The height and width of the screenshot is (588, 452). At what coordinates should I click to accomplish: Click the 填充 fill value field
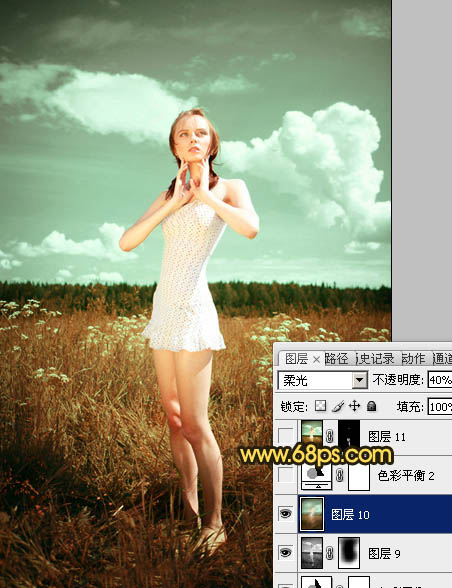pos(440,406)
